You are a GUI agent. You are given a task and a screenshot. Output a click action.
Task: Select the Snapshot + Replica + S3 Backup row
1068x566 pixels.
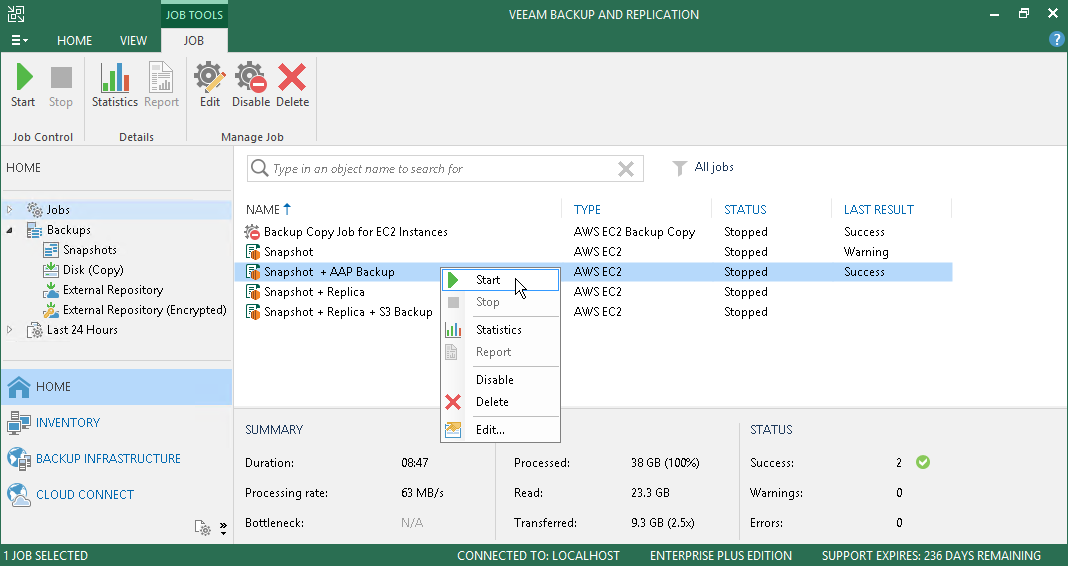point(593,312)
